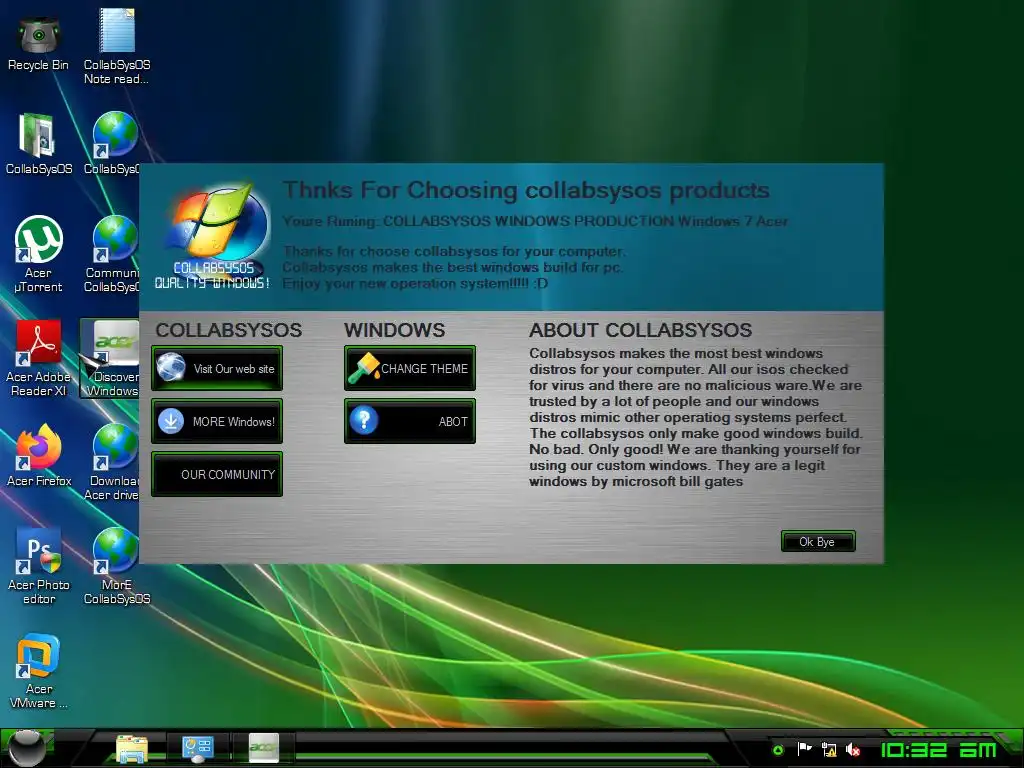Open the Action Center flag tray icon
Viewport: 1024px width, 768px height.
click(804, 749)
